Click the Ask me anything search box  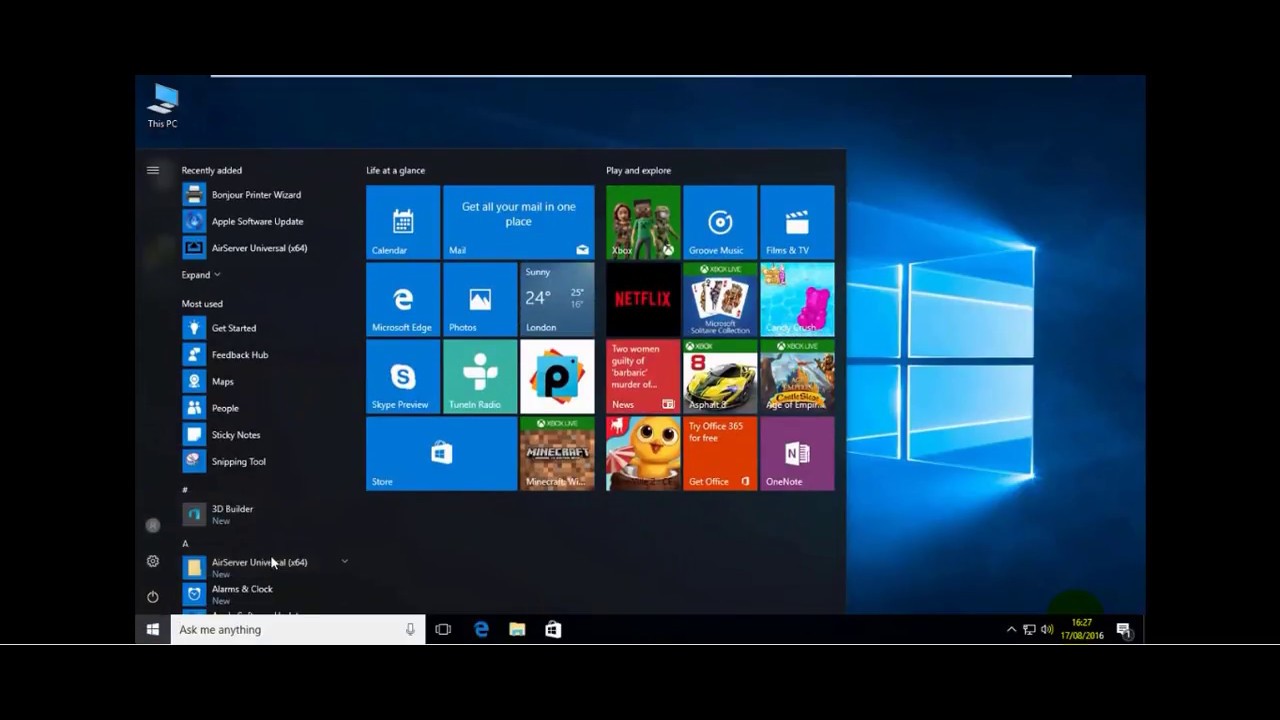pos(298,629)
